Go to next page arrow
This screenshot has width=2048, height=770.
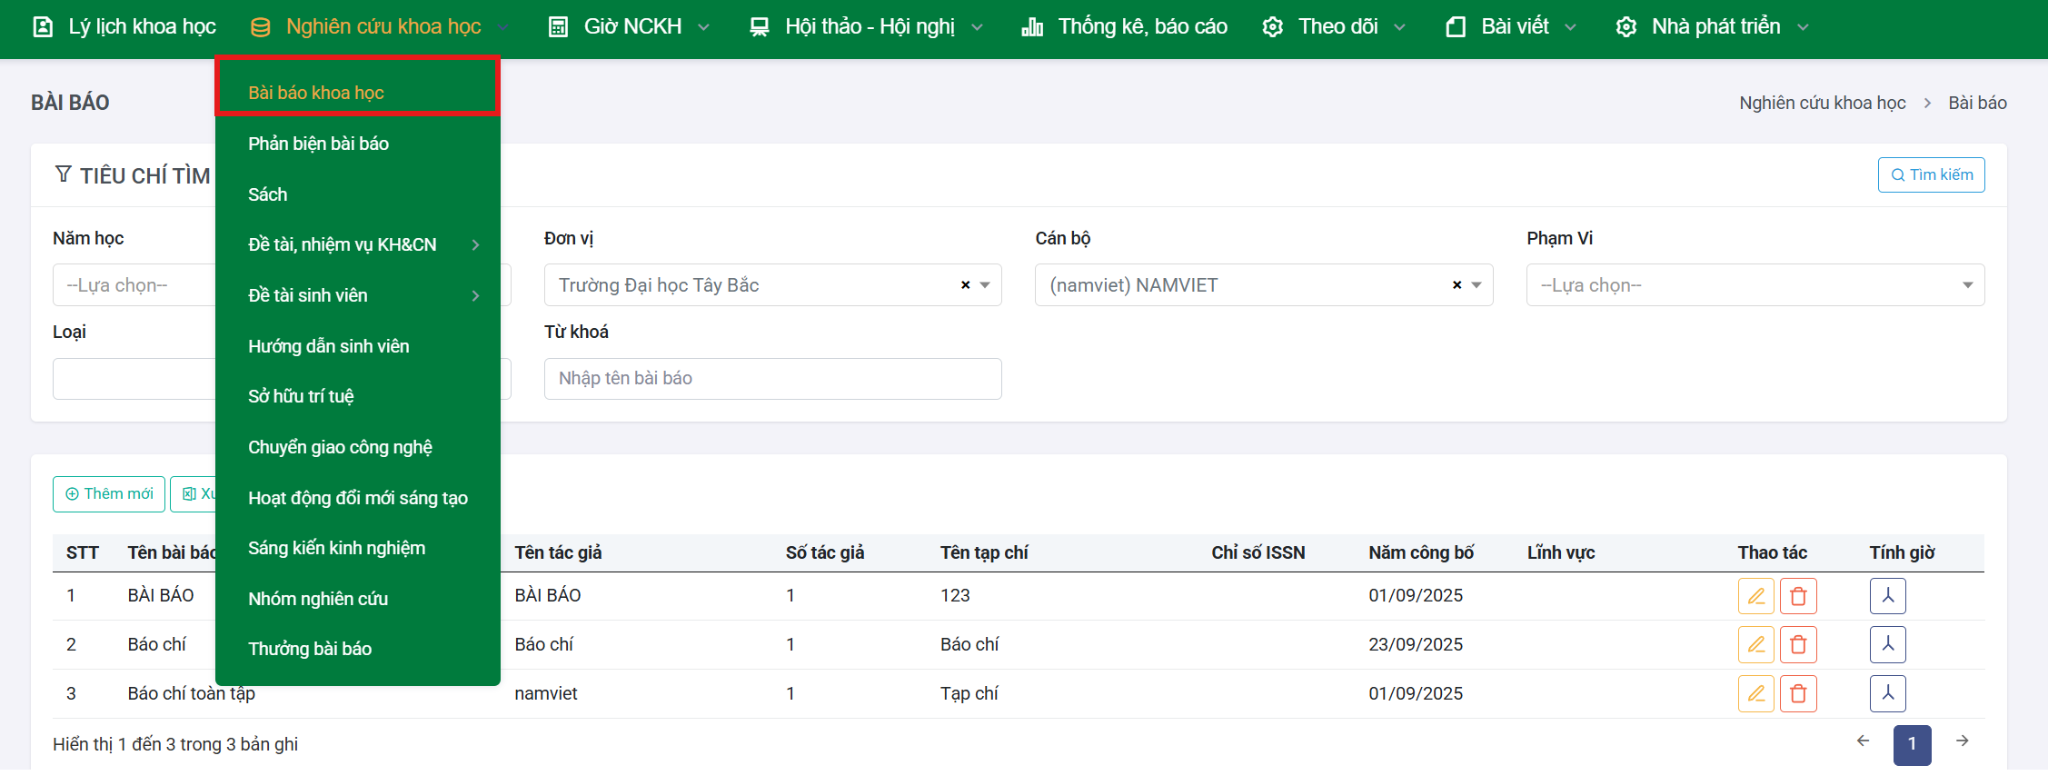click(x=1962, y=741)
